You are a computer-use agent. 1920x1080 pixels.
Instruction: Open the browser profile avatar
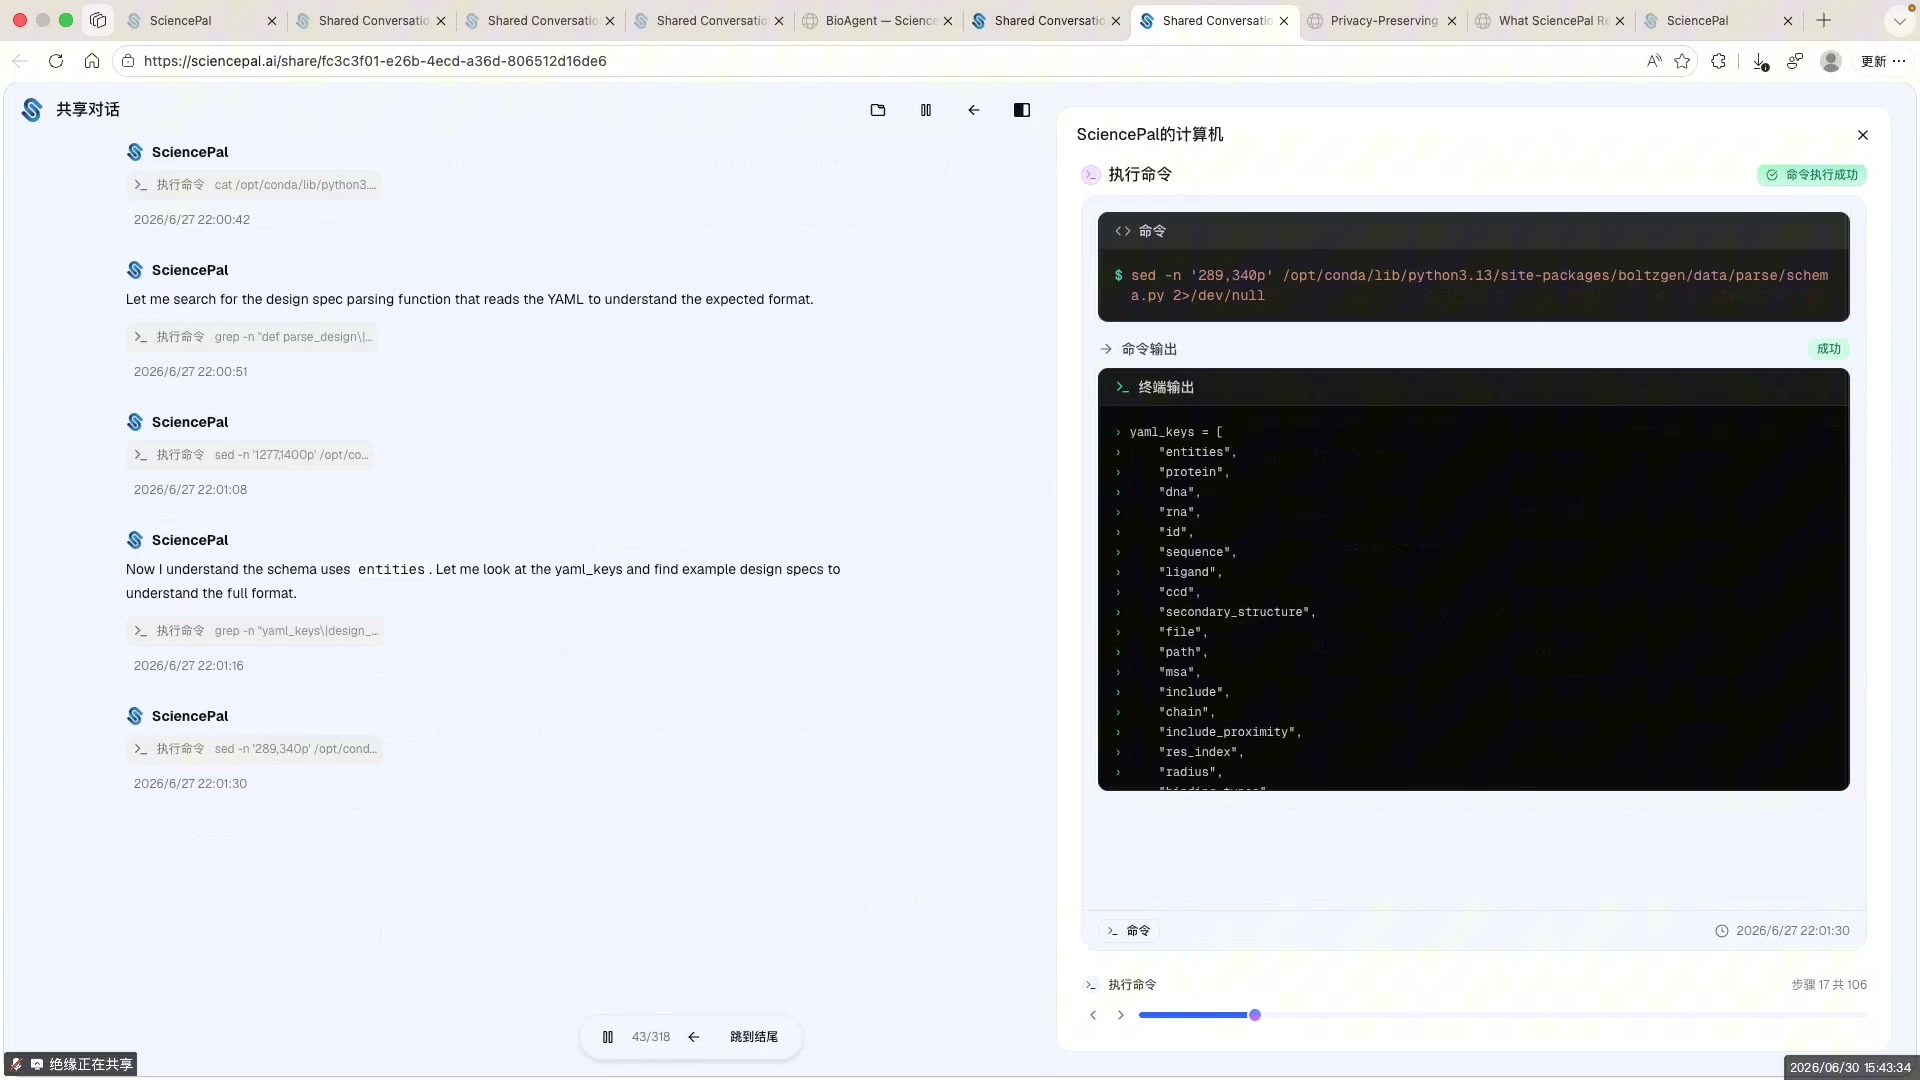tap(1831, 61)
